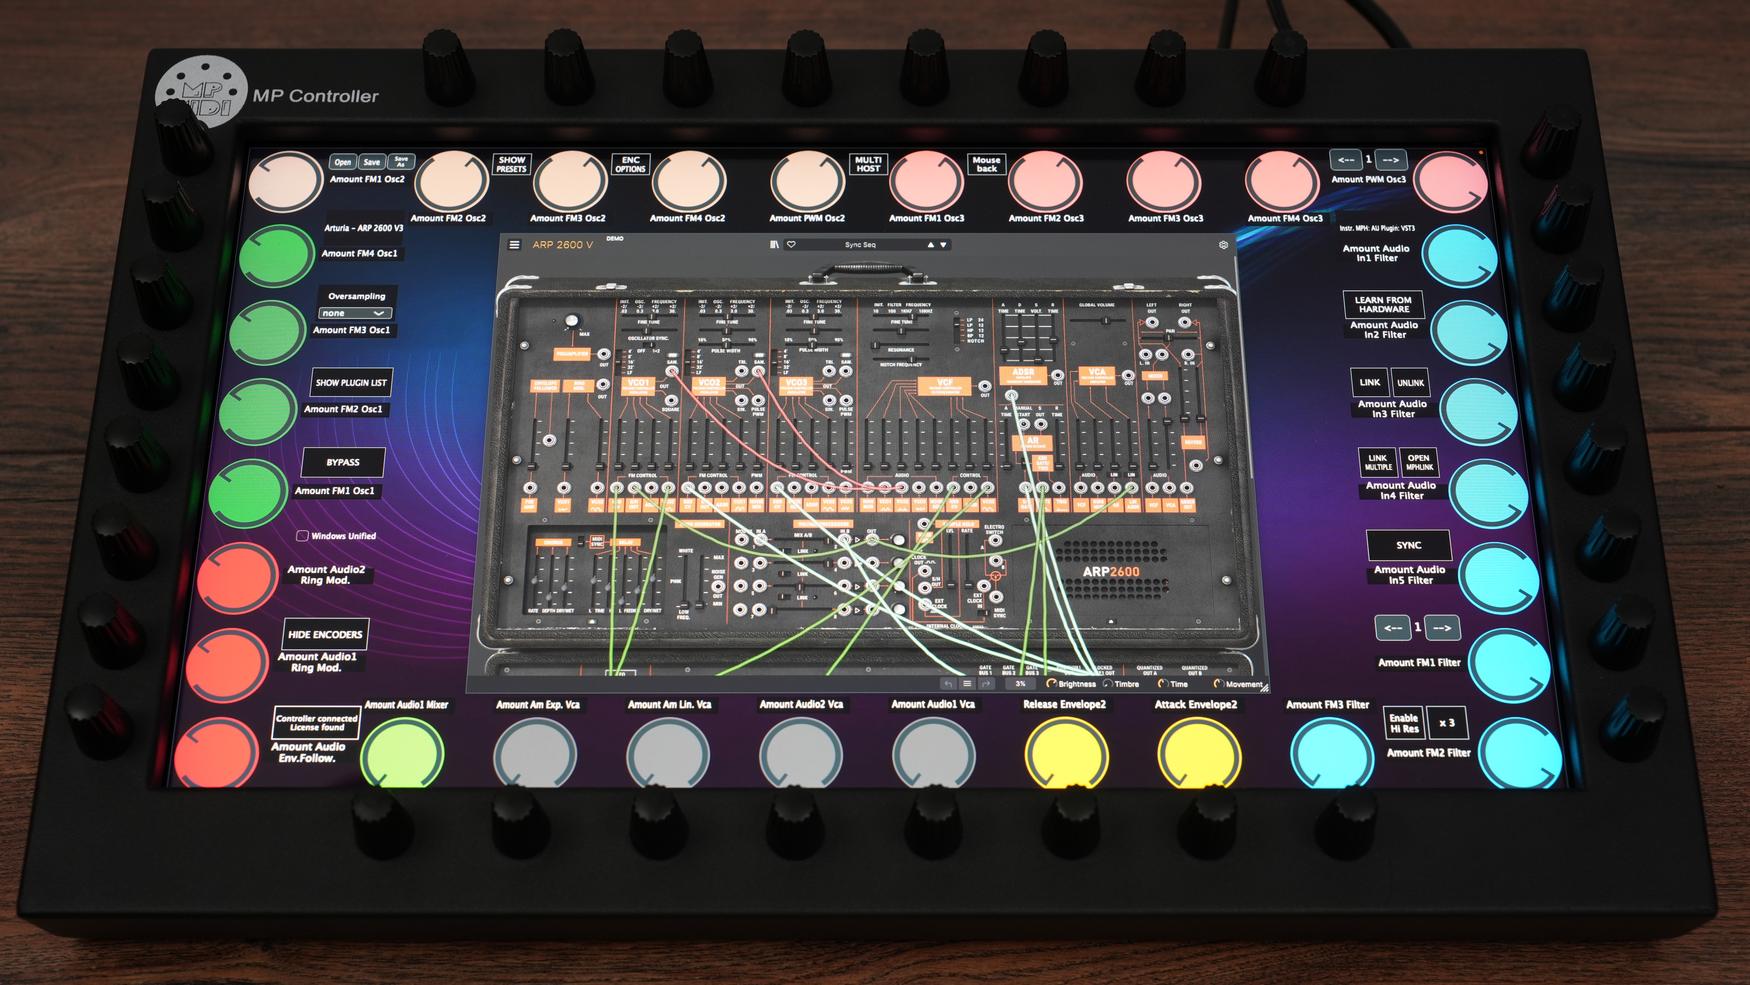Toggle the VCF filter type LP 24 switch
The height and width of the screenshot is (985, 1750).
point(958,329)
